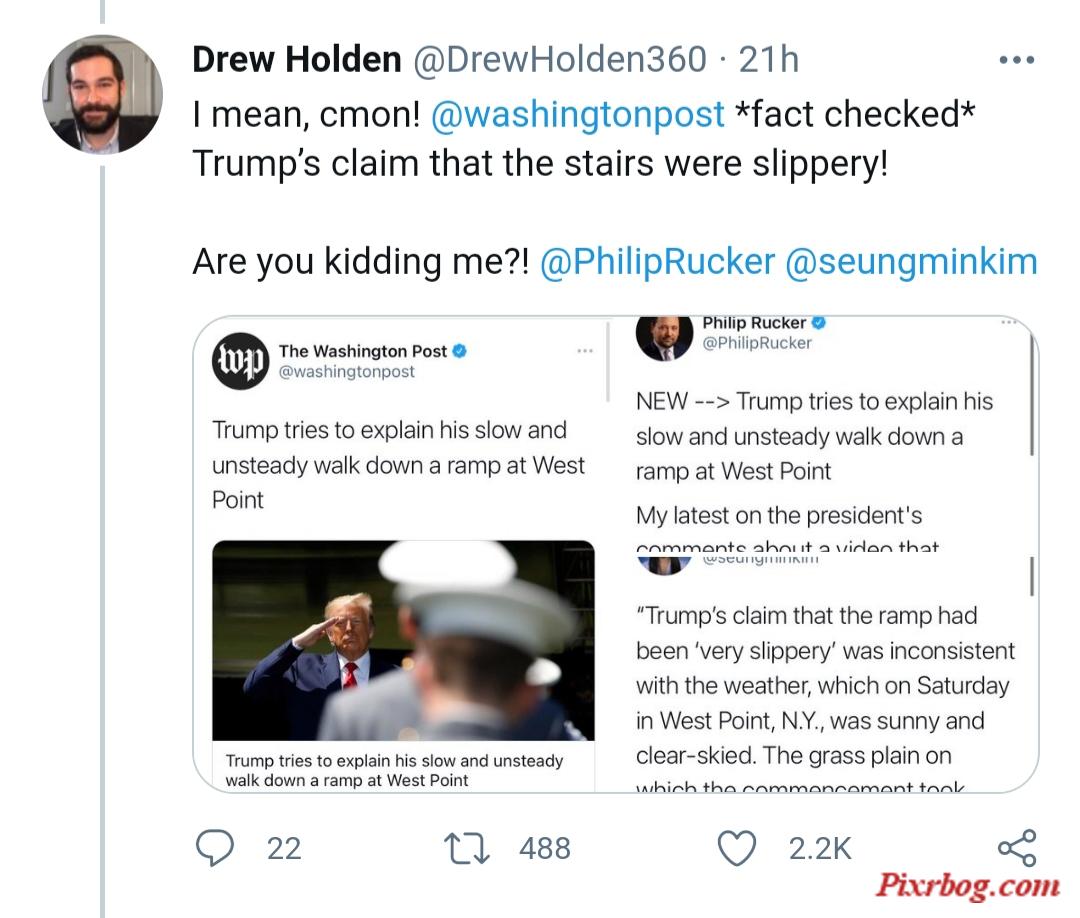Click the reply speech bubble icon
The width and height of the screenshot is (1080, 918).
(x=215, y=848)
